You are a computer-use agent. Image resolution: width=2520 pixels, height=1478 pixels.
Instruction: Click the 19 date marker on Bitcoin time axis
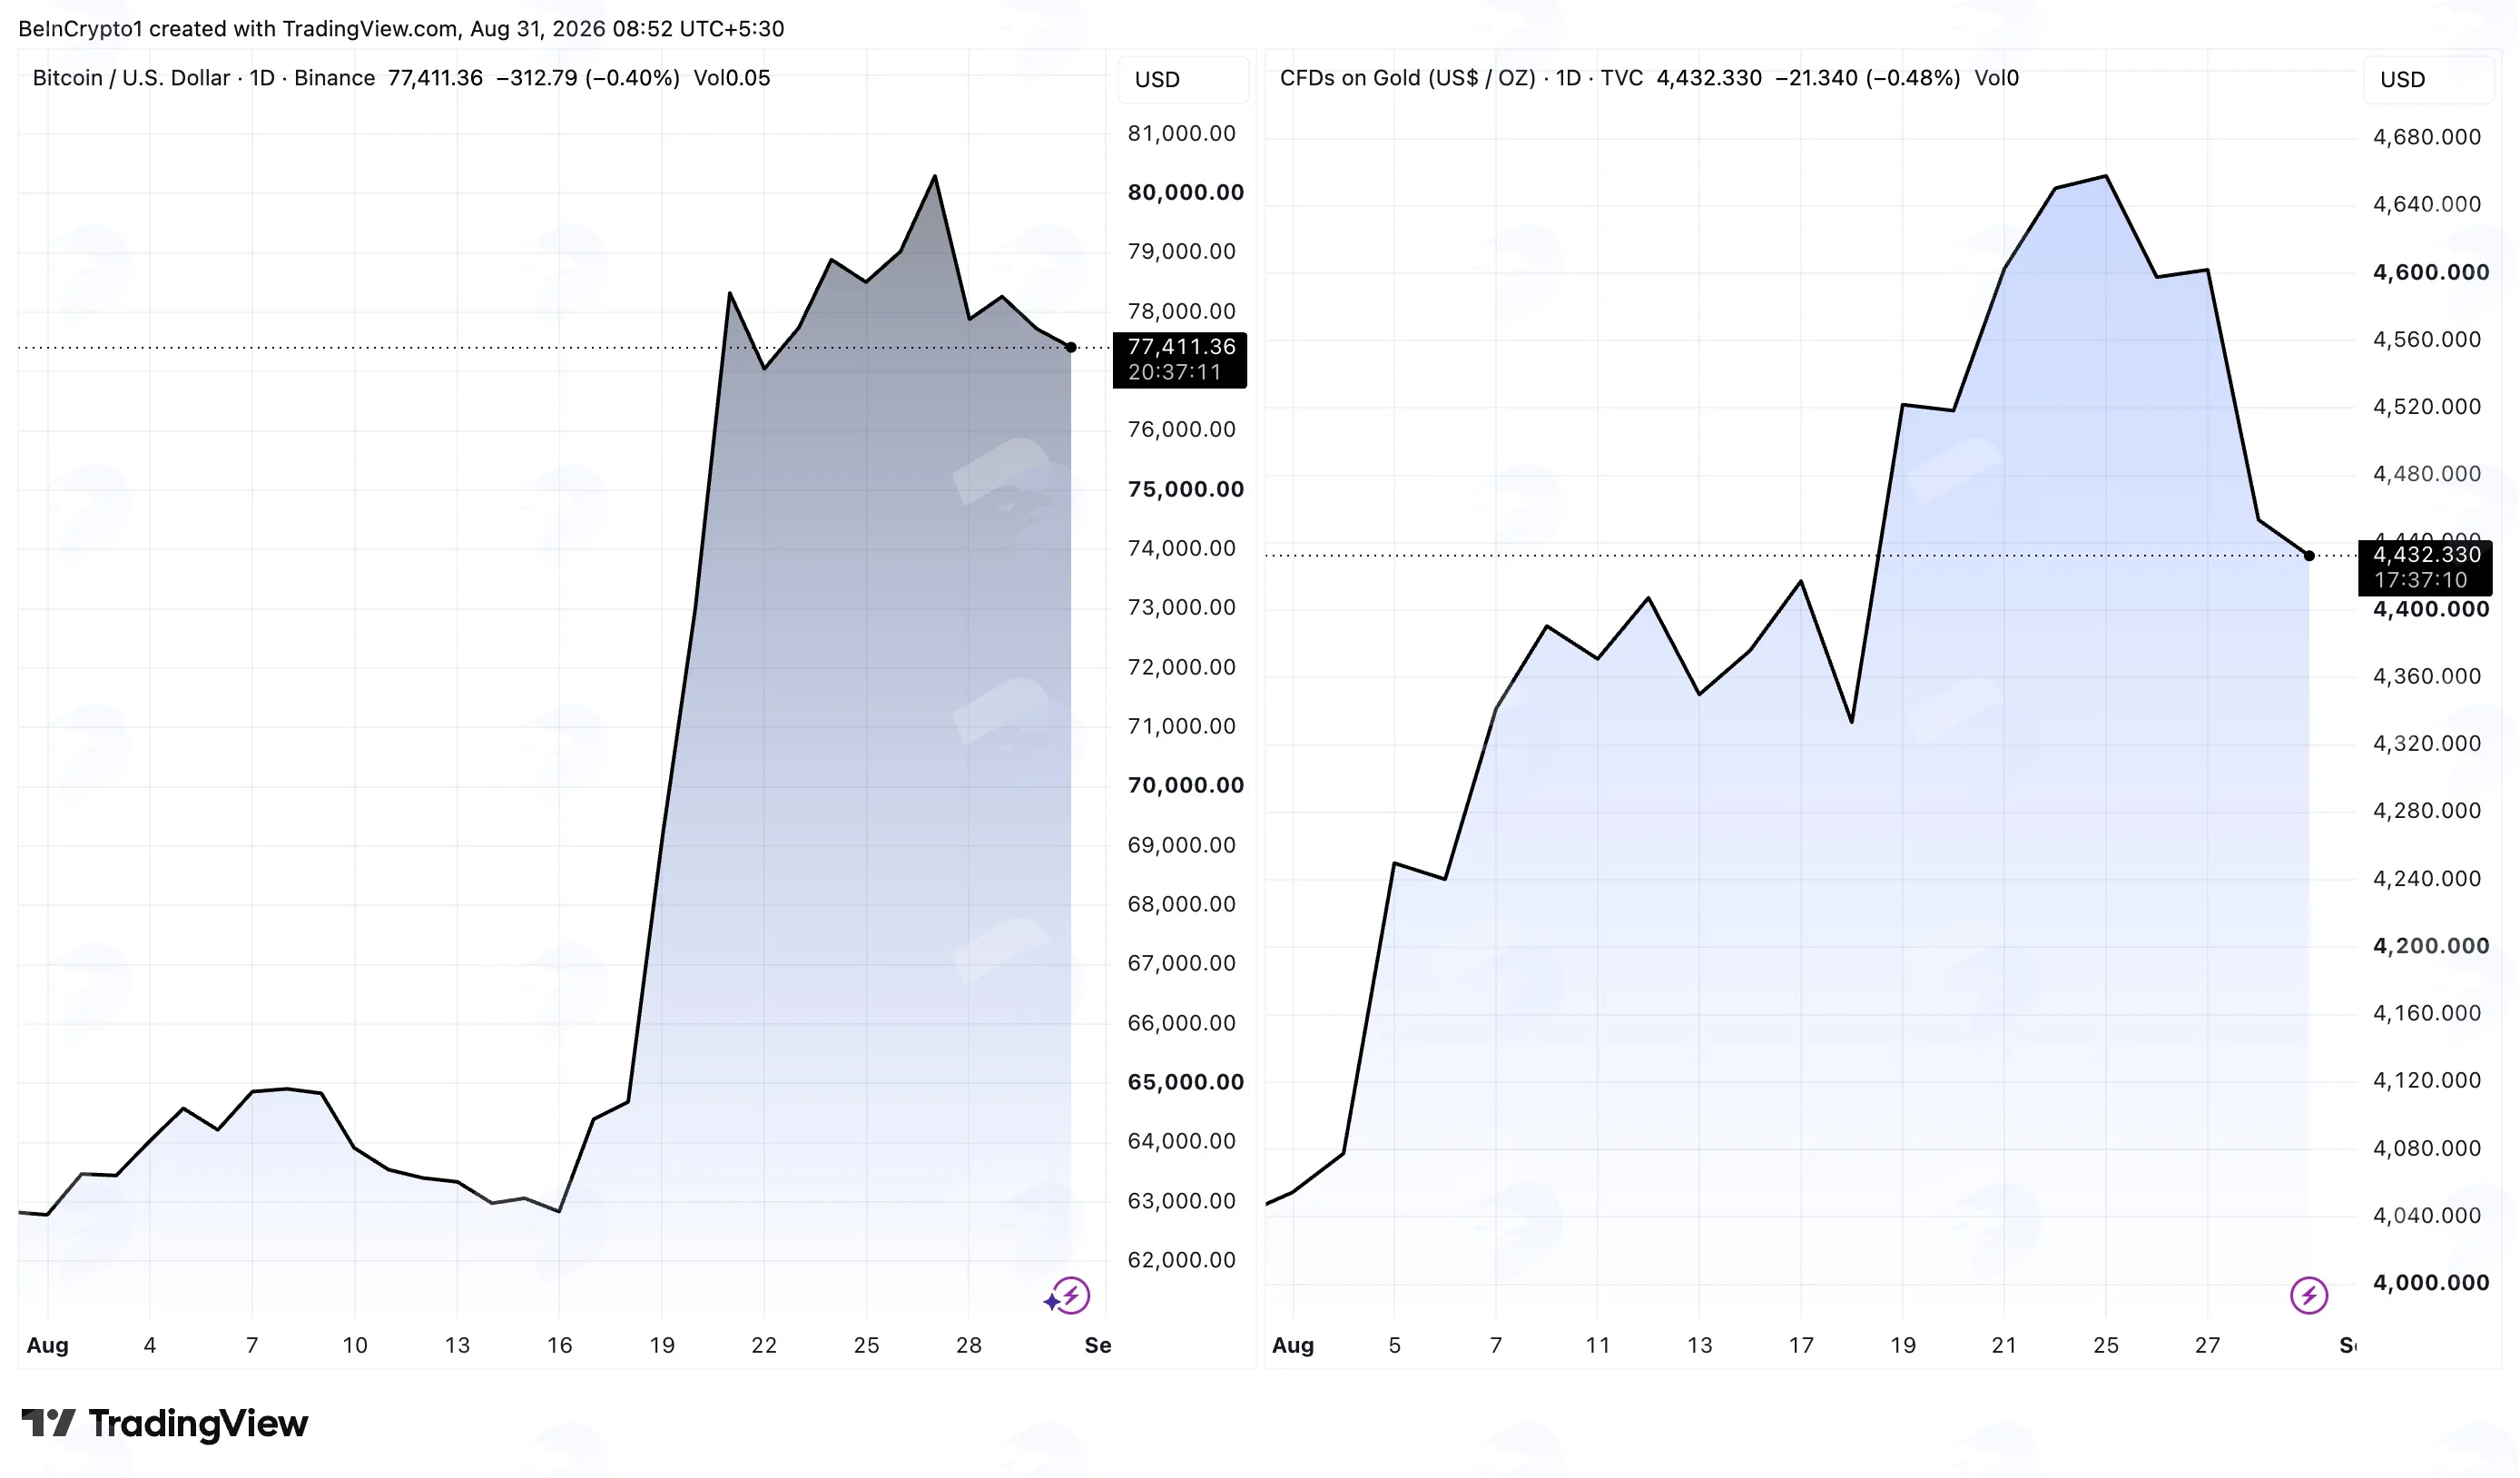[x=662, y=1345]
